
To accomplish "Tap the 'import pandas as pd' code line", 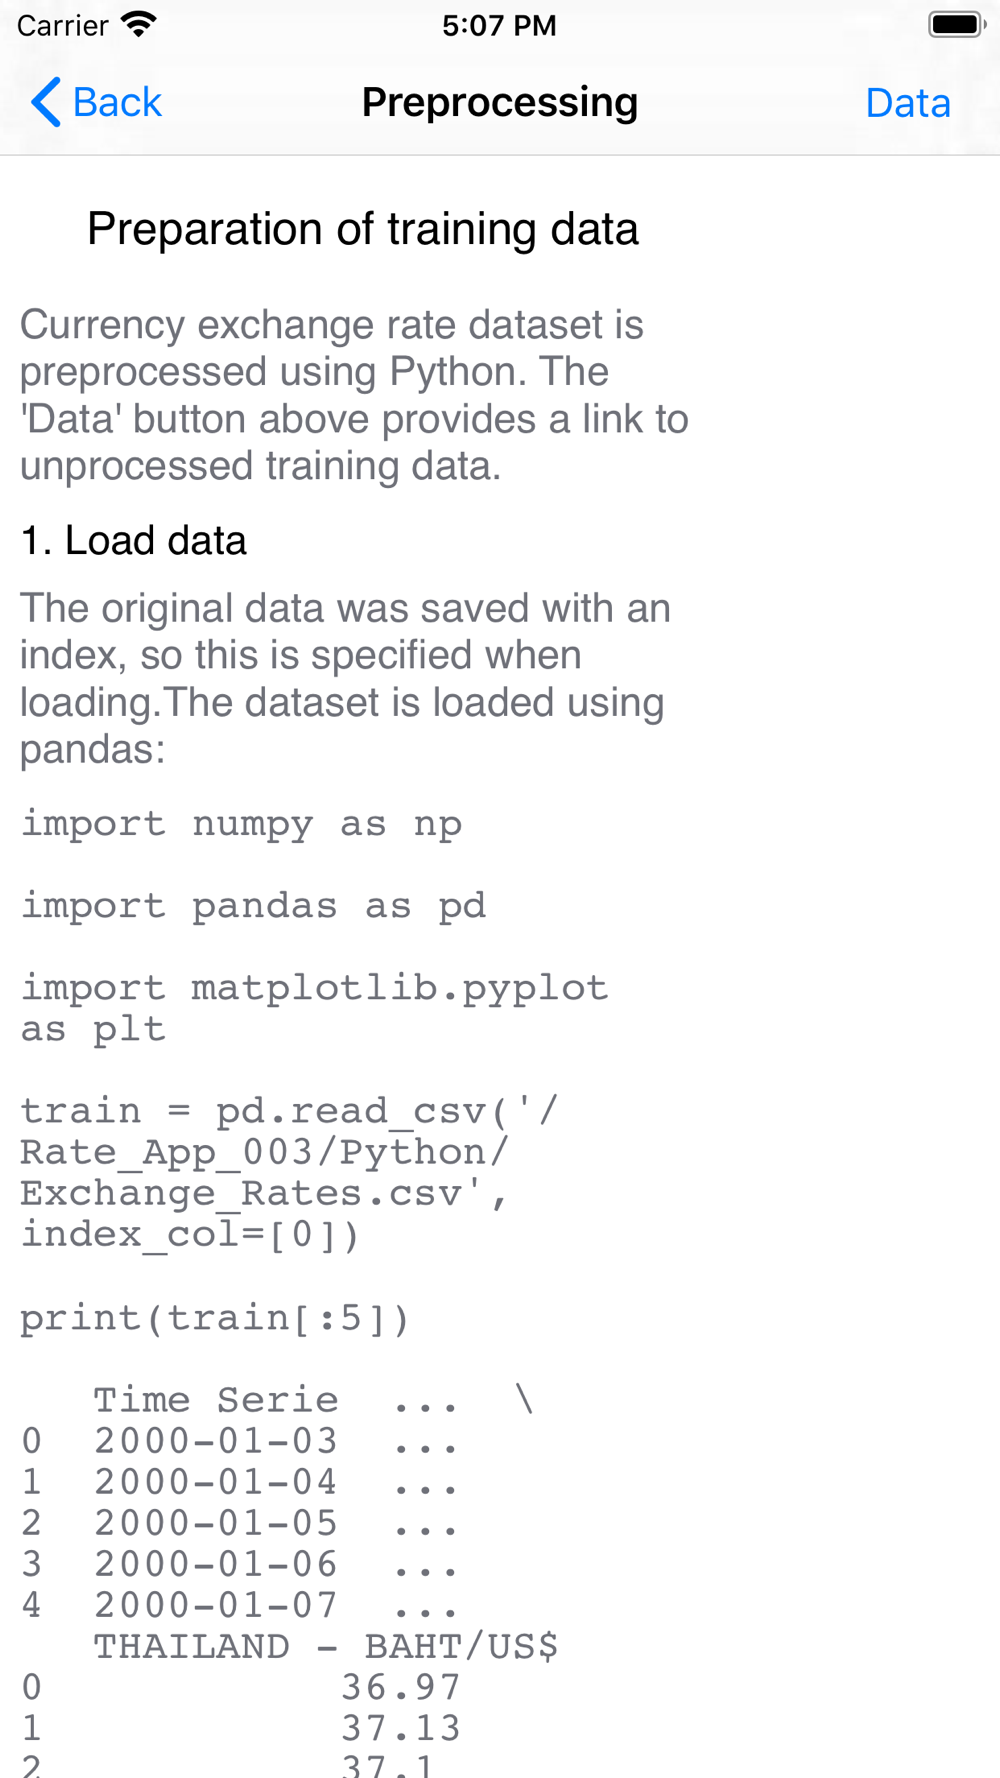I will (253, 906).
